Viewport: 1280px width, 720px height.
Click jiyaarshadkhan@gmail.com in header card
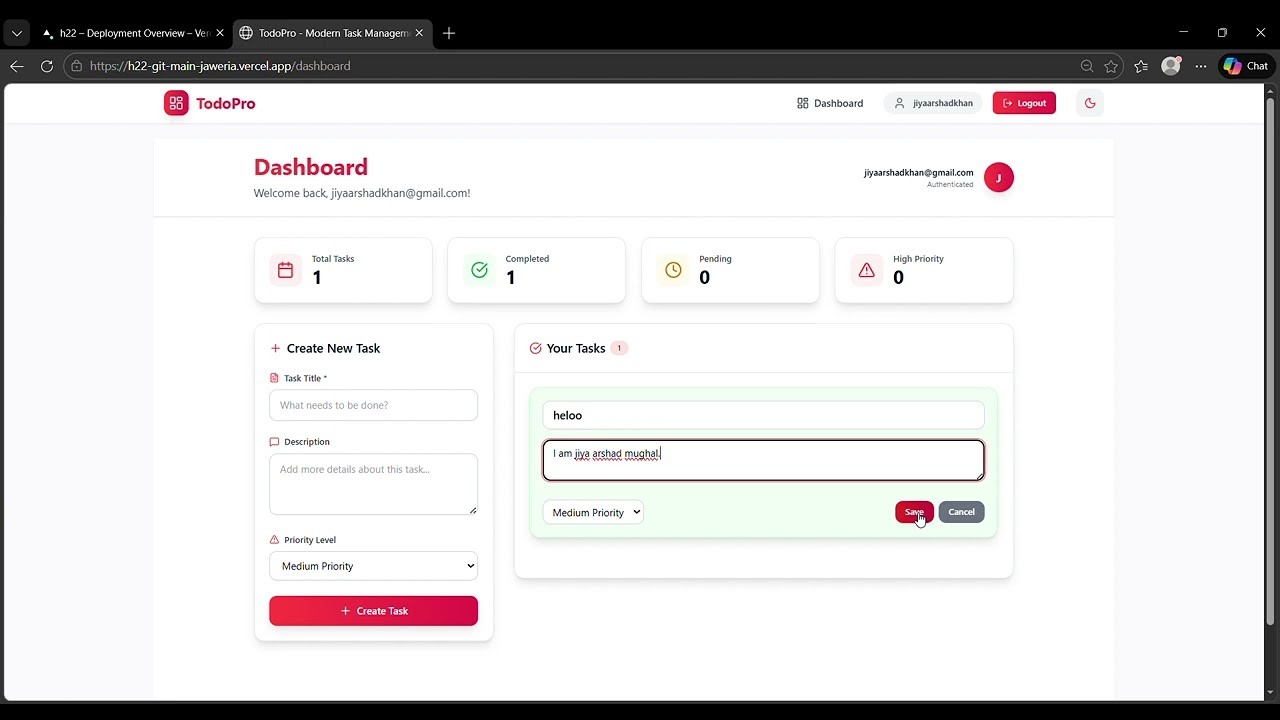click(x=918, y=173)
